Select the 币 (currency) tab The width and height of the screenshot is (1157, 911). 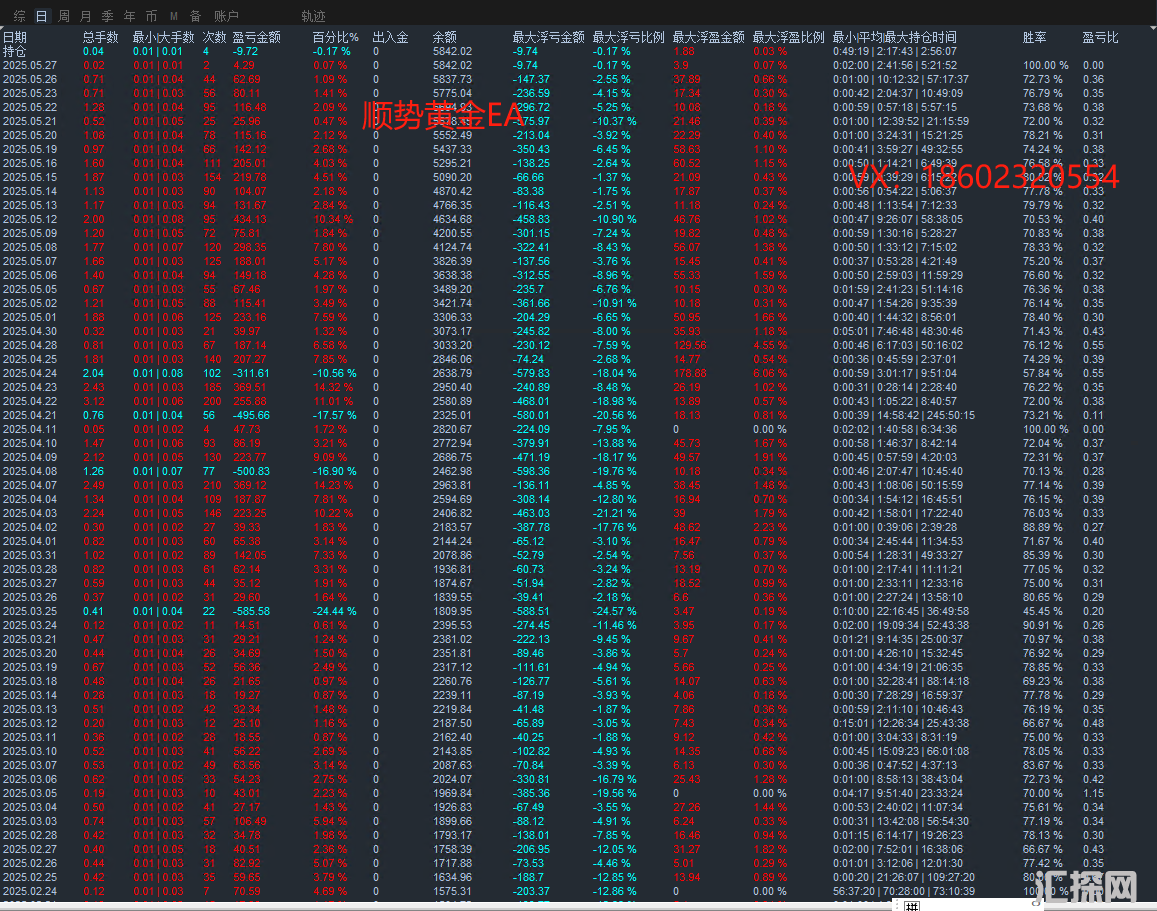pos(151,16)
